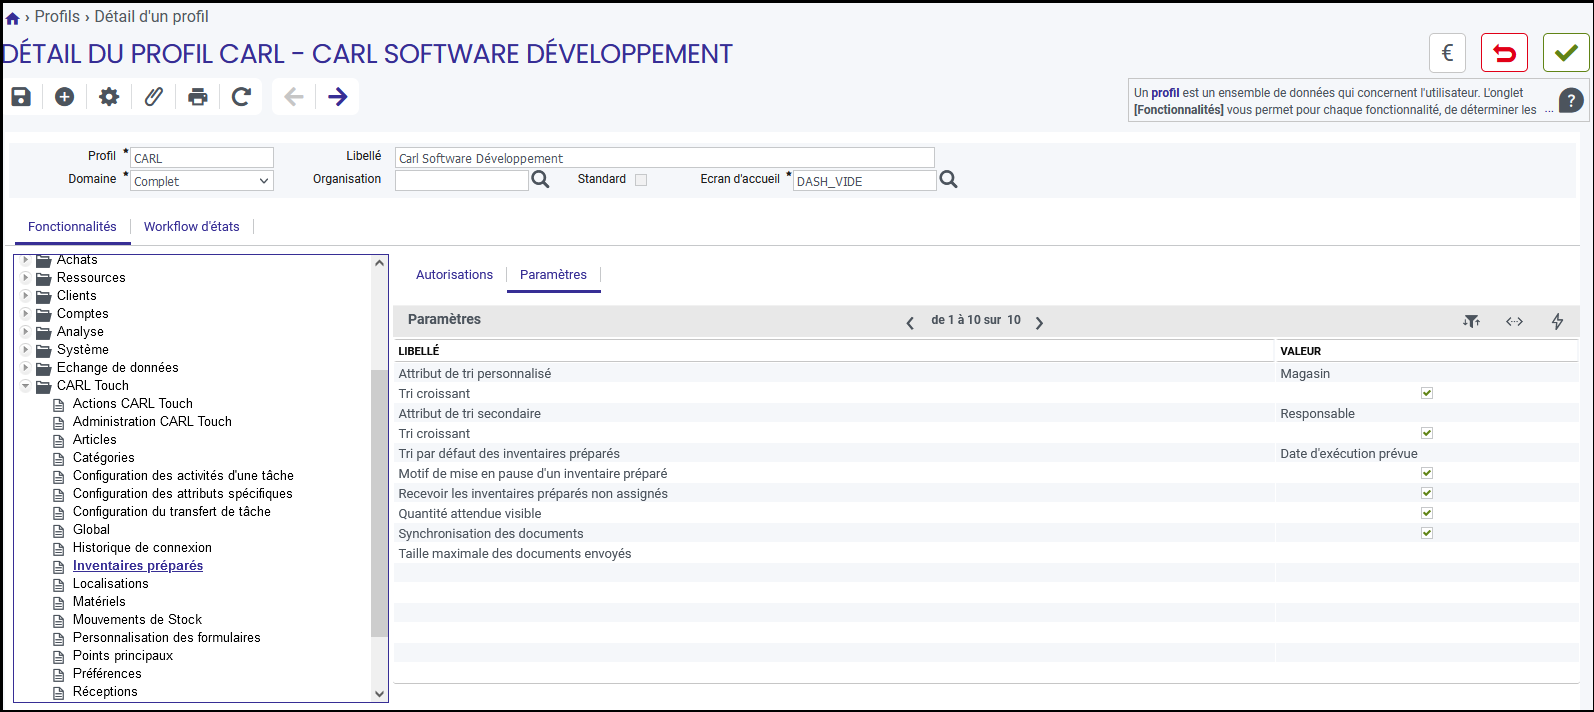Open the Autorisations tab
The width and height of the screenshot is (1594, 712).
tap(454, 275)
